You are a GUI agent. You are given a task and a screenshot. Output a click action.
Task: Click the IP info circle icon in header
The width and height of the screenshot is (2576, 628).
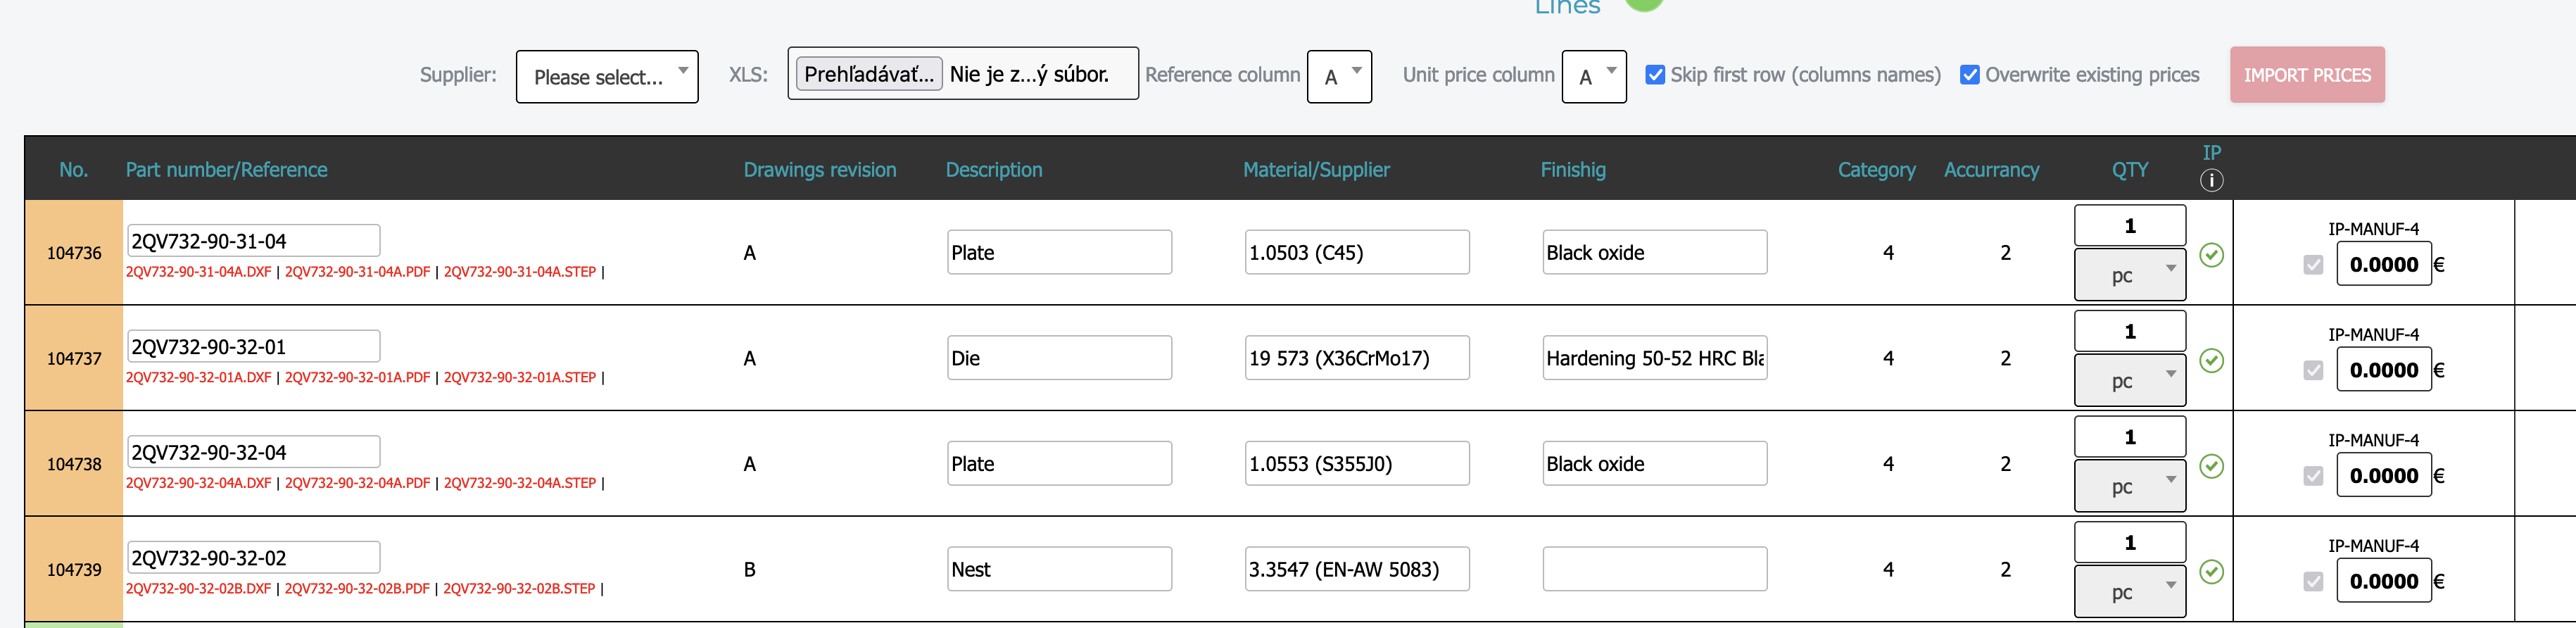coord(2211,180)
